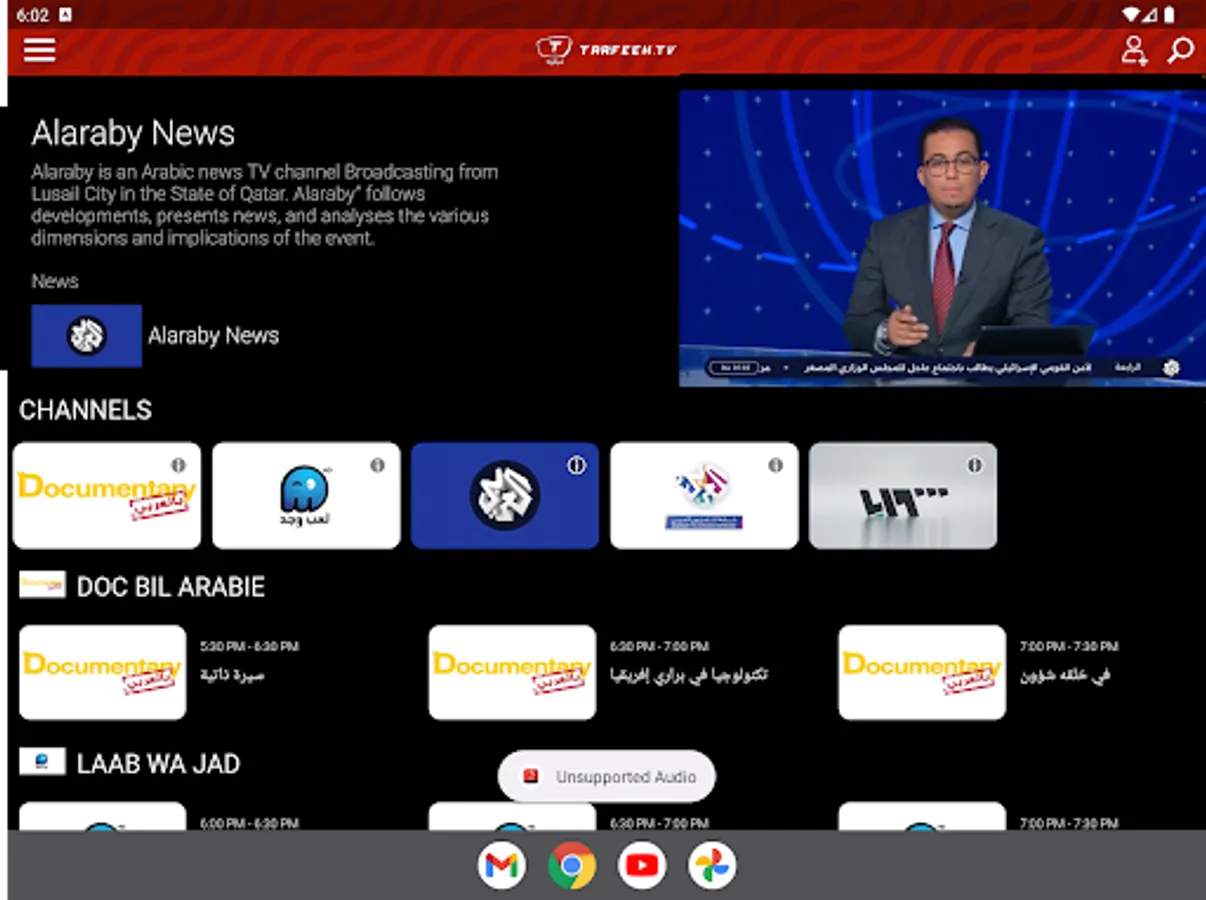Open the hamburger navigation menu
Image resolution: width=1206 pixels, height=900 pixels.
click(39, 50)
